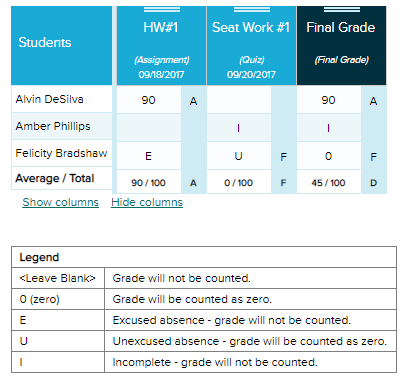Open the HW#1 assignment column header
Screen dimensions: 405x381
[x=161, y=46]
